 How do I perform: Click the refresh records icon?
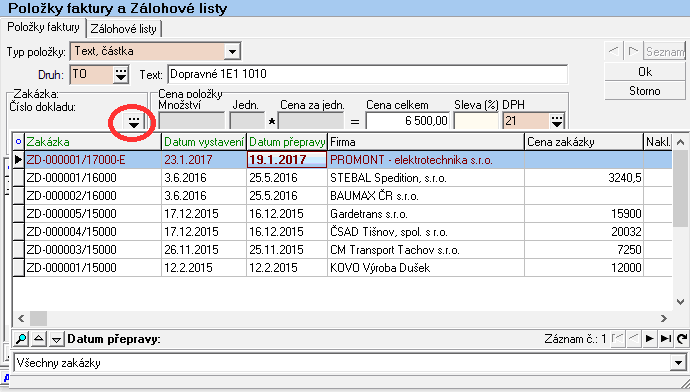(682, 338)
